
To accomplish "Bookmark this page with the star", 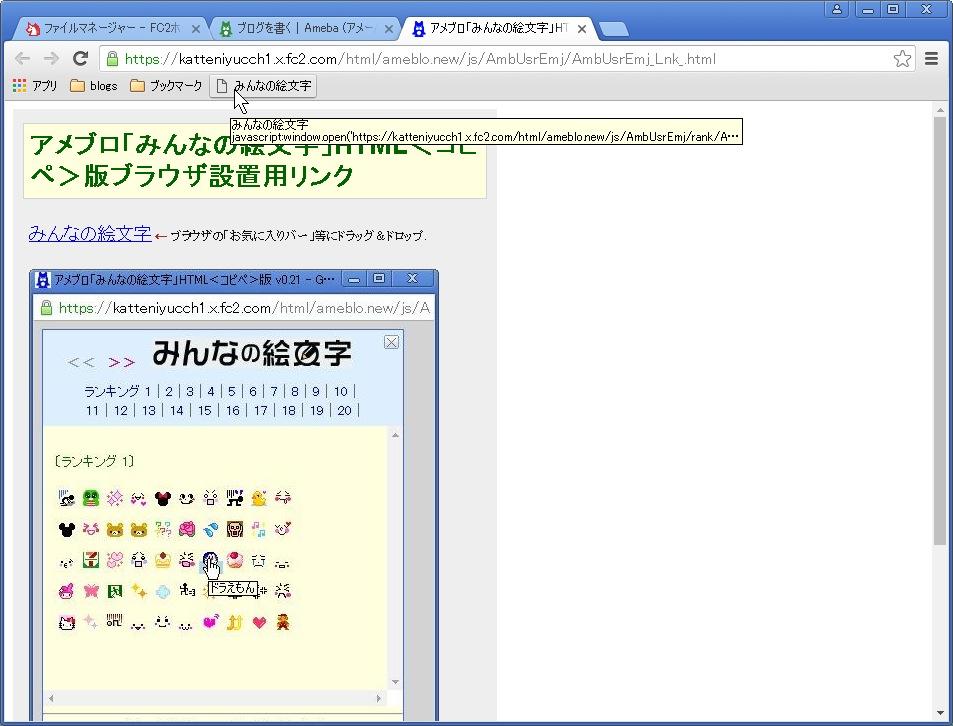I will point(902,58).
